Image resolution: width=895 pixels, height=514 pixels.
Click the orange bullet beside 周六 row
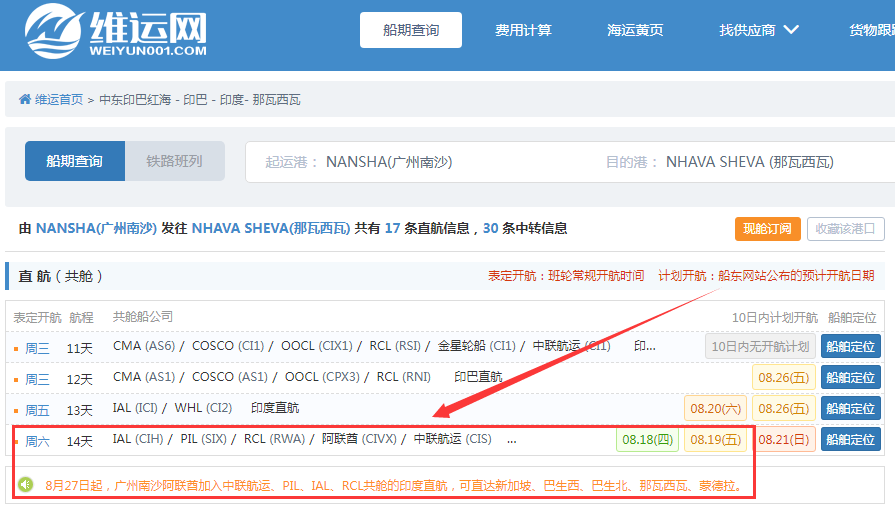pyautogui.click(x=16, y=441)
